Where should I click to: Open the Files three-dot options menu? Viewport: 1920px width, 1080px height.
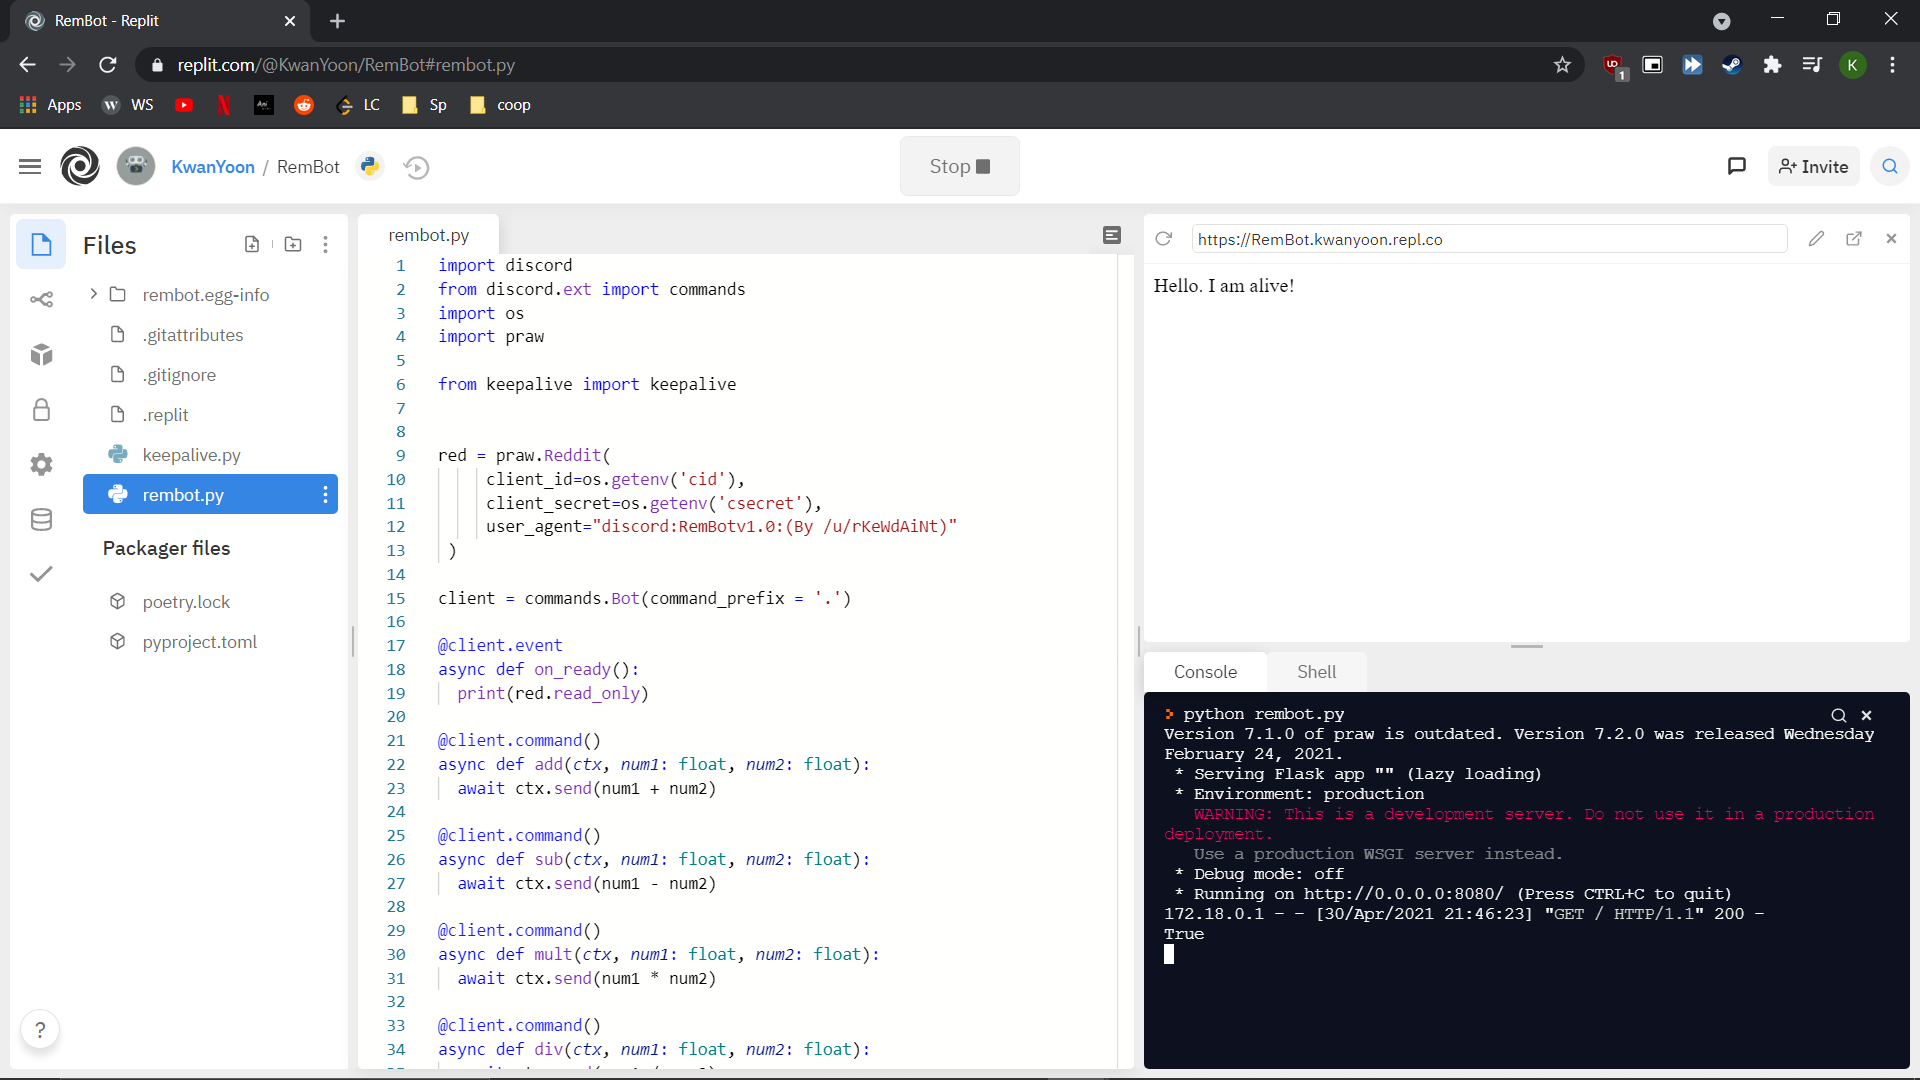(325, 244)
